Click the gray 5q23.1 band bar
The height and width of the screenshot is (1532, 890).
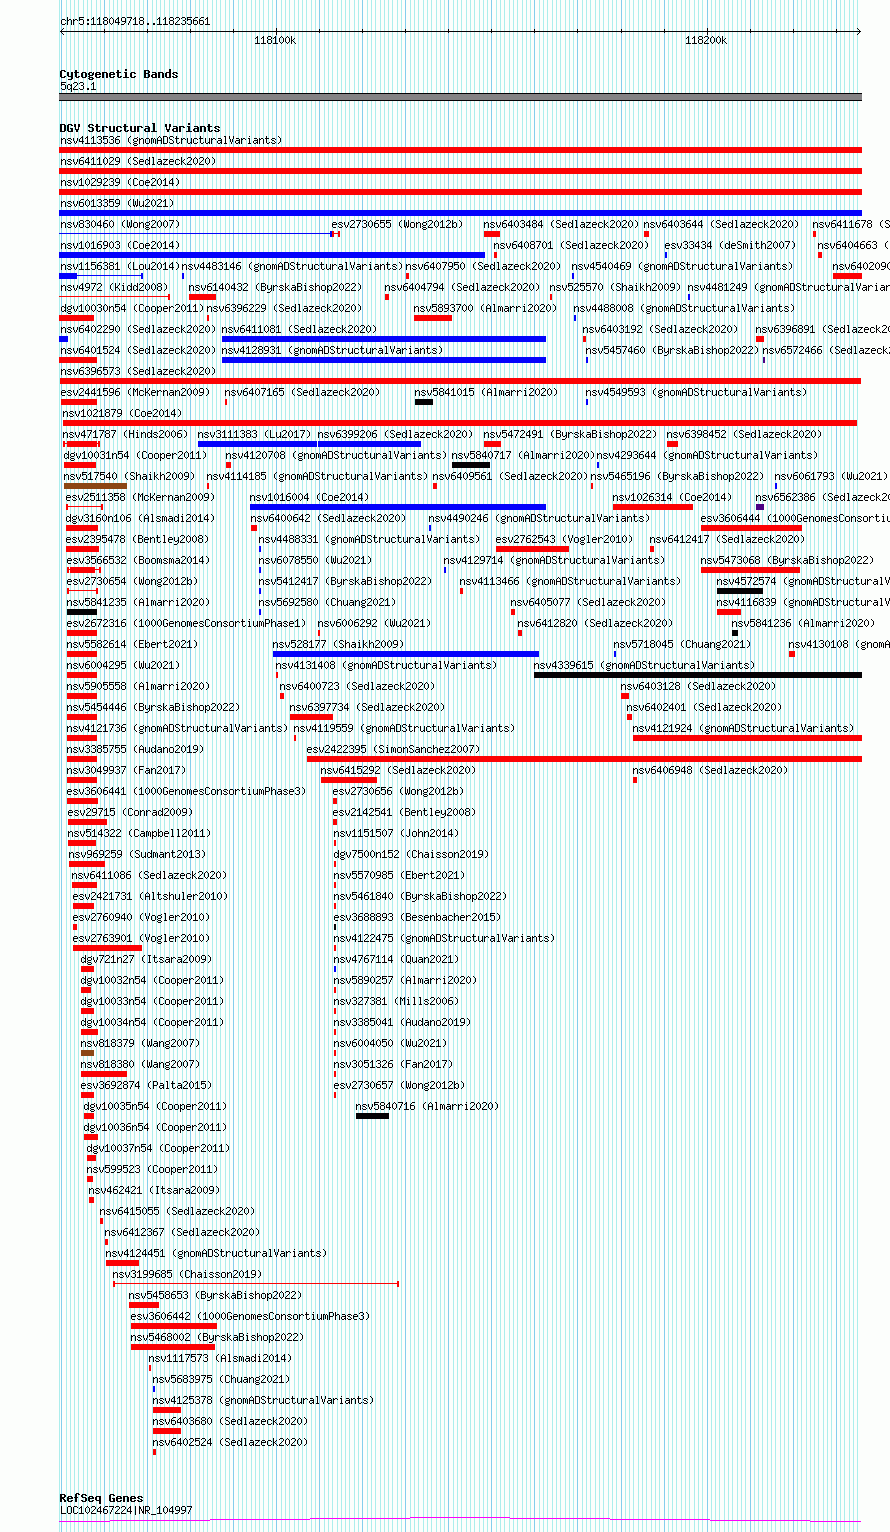(x=461, y=97)
